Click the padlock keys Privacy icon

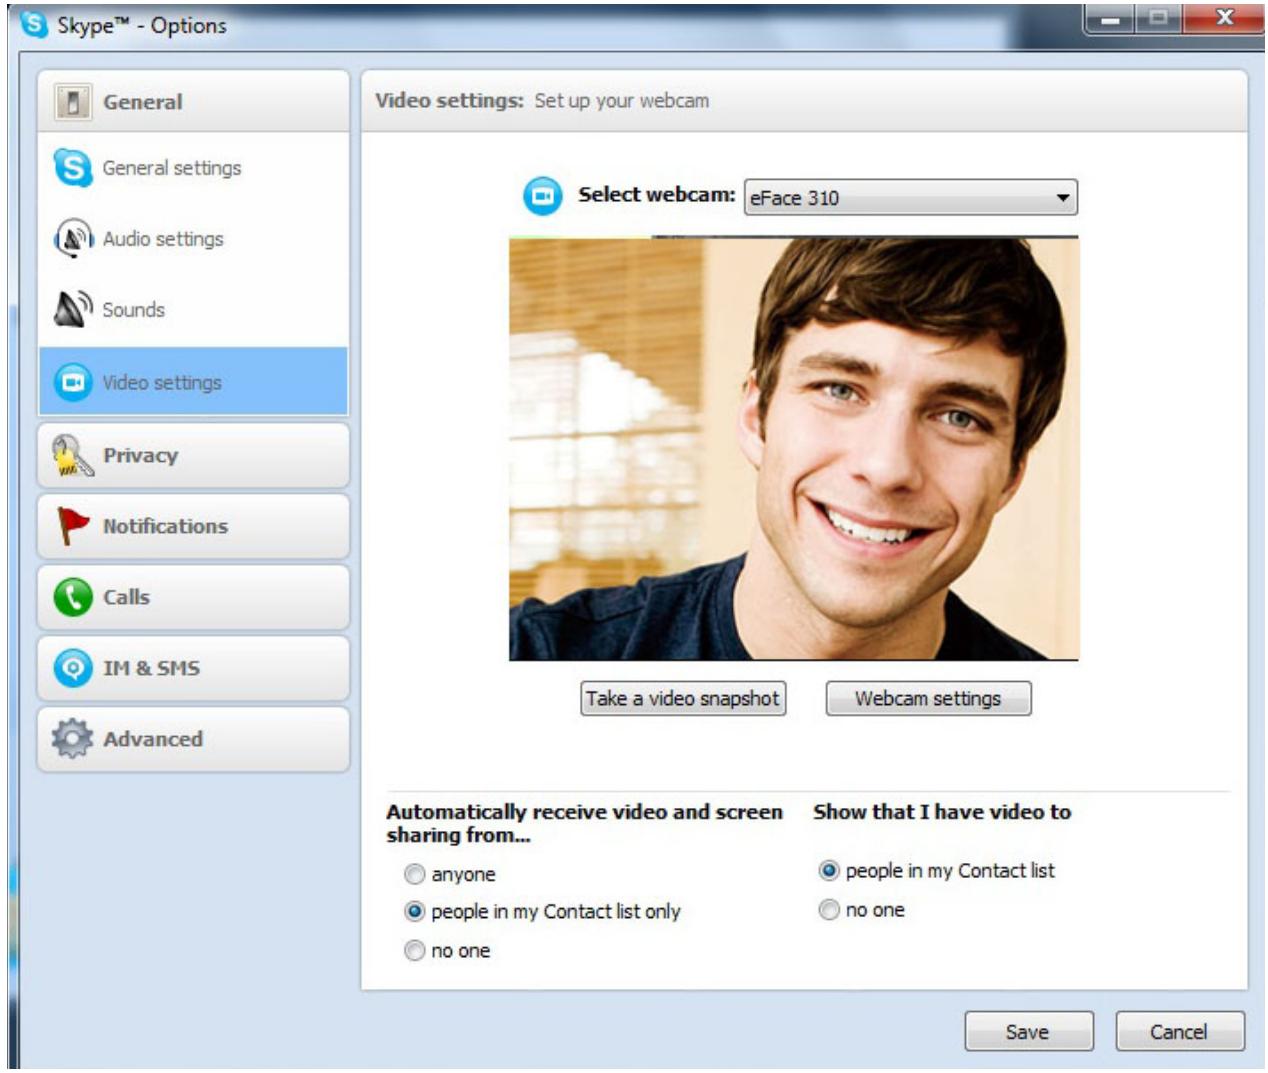[72, 455]
